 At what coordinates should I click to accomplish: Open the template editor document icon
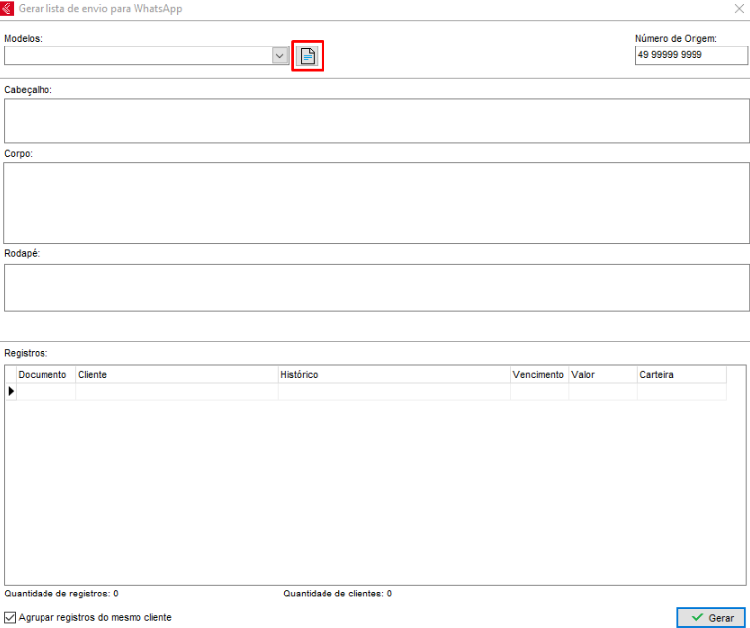tap(308, 56)
